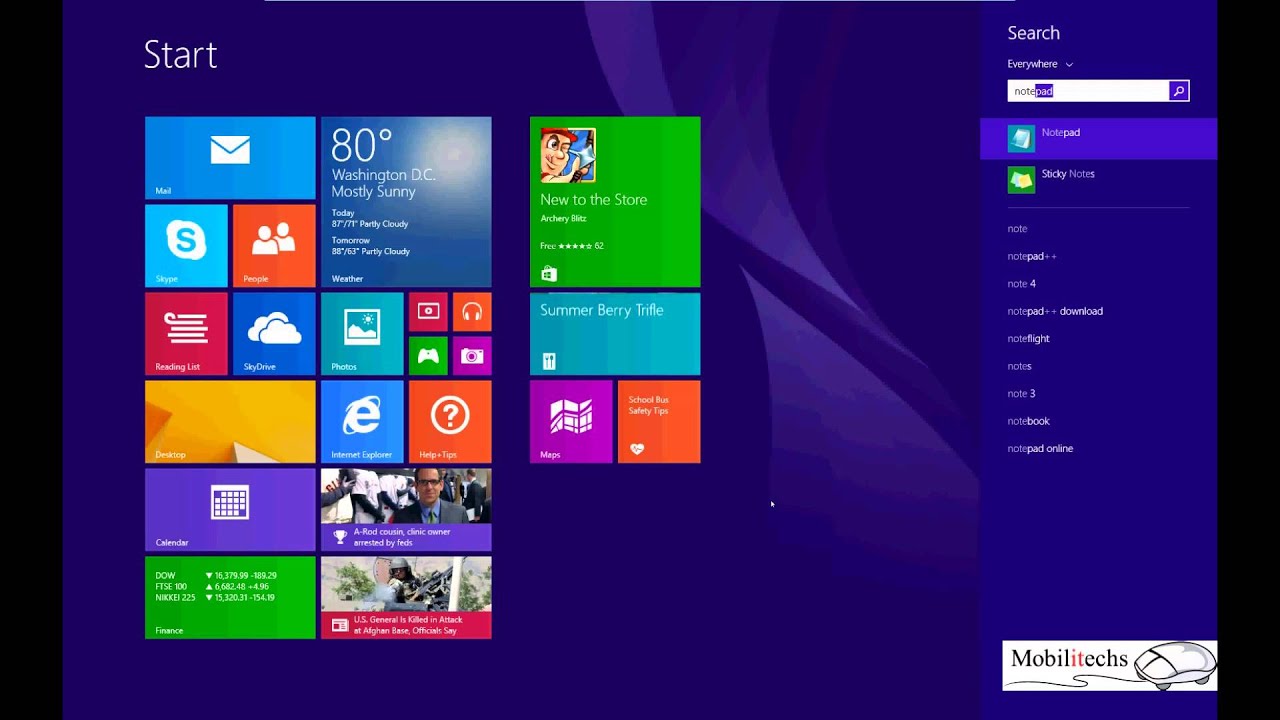Open the U.S. General news tile

(406, 598)
